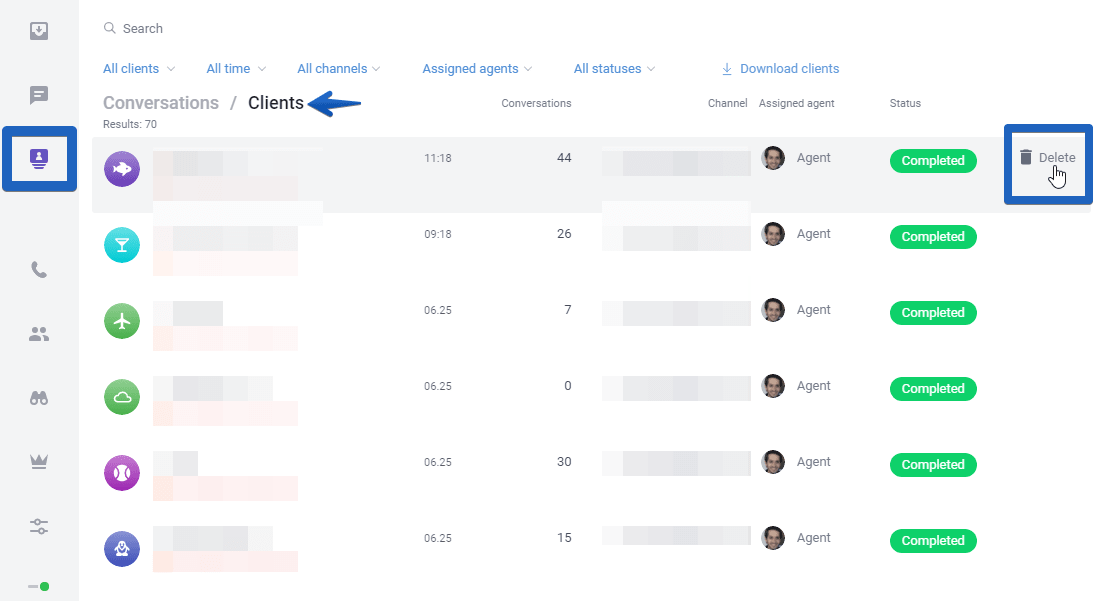Expand the All channels filter
1096x601 pixels.
(x=338, y=68)
